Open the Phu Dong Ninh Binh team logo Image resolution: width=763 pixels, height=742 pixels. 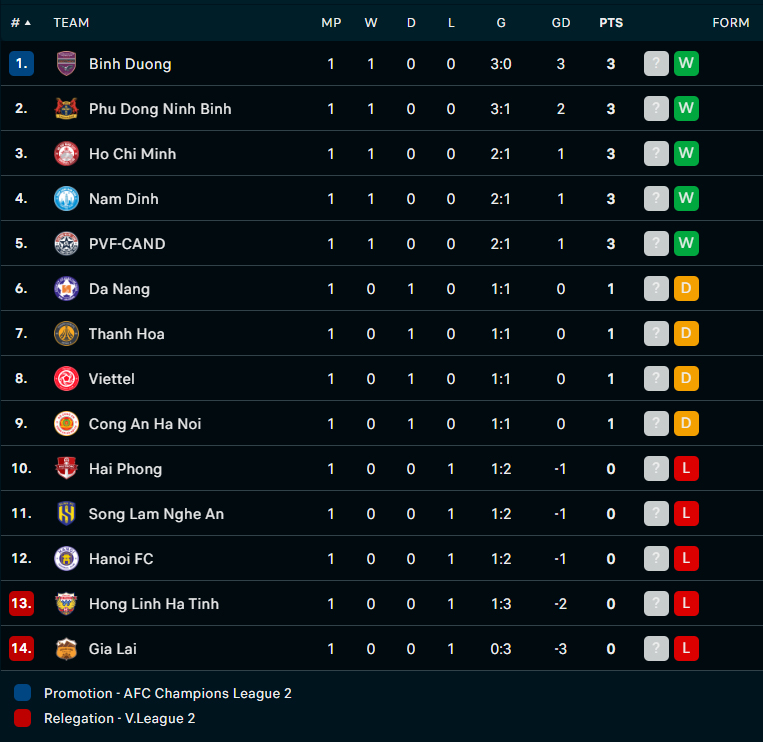(x=66, y=109)
